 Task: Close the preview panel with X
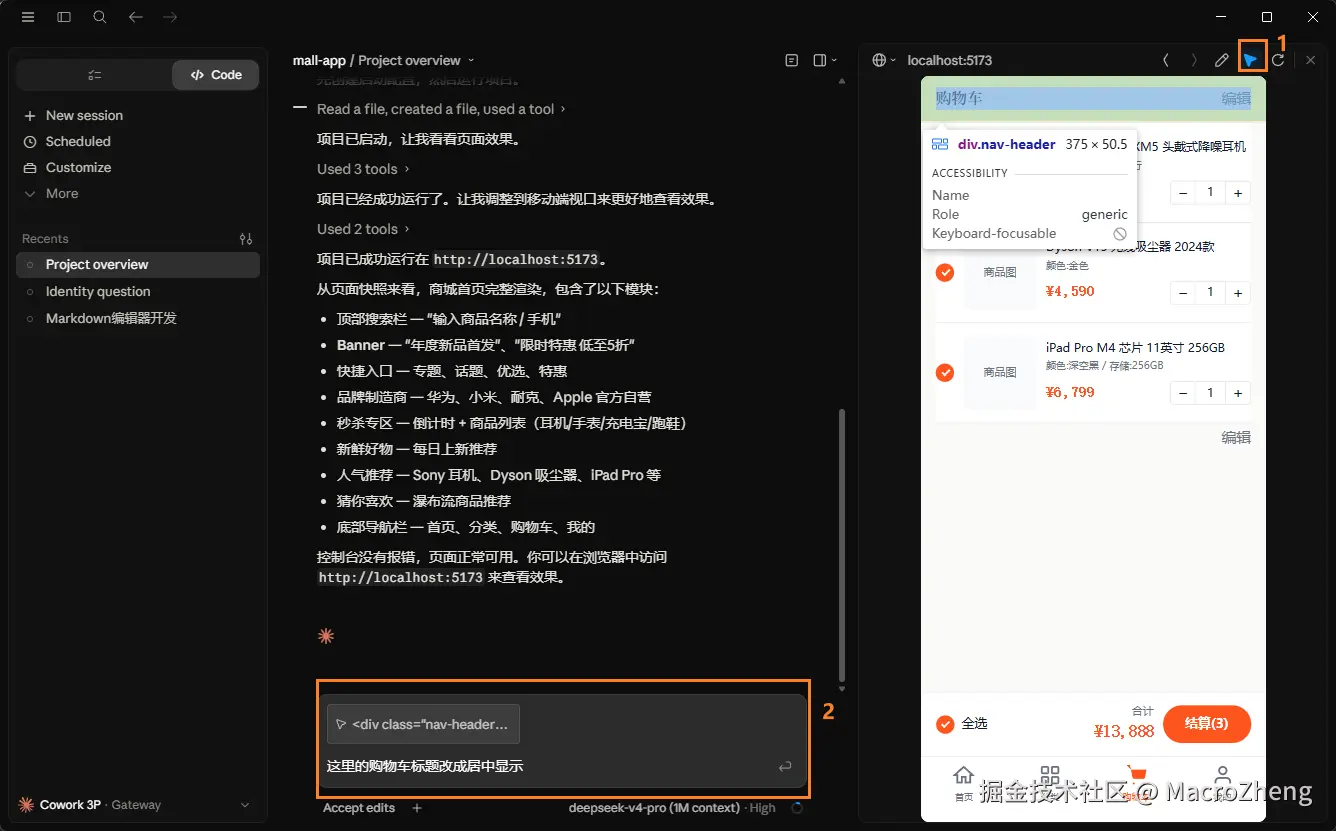(x=1311, y=61)
